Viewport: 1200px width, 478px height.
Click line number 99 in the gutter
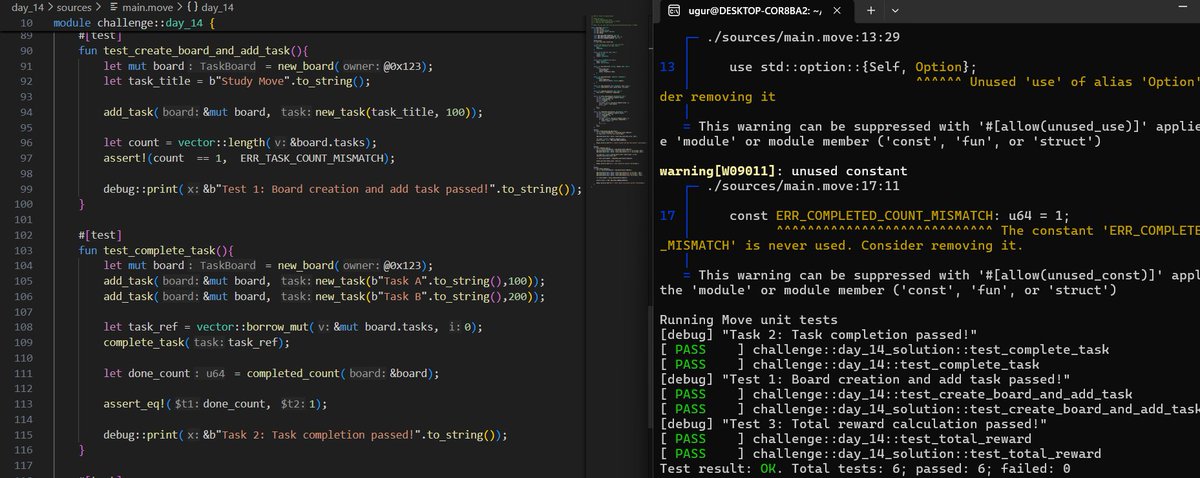point(27,189)
